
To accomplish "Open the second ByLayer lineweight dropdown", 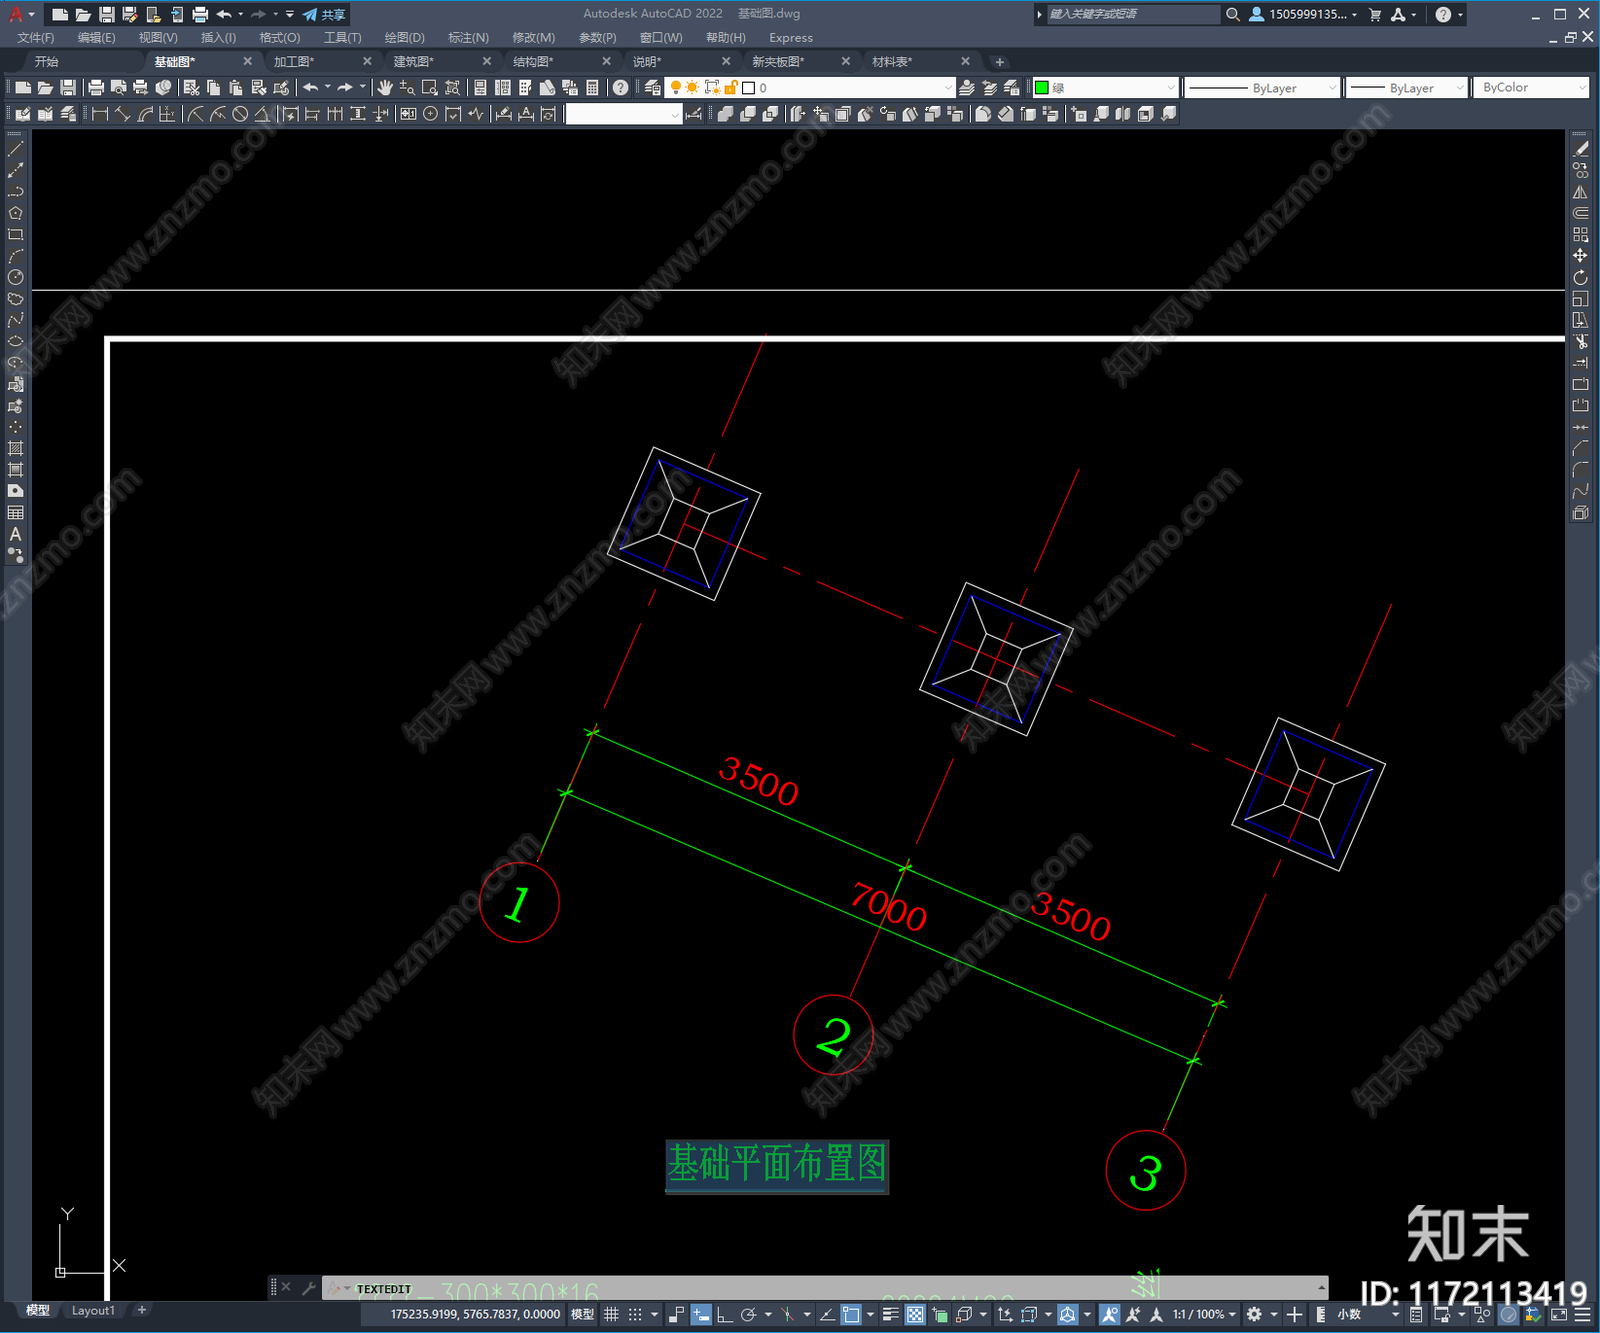I will (x=1407, y=88).
